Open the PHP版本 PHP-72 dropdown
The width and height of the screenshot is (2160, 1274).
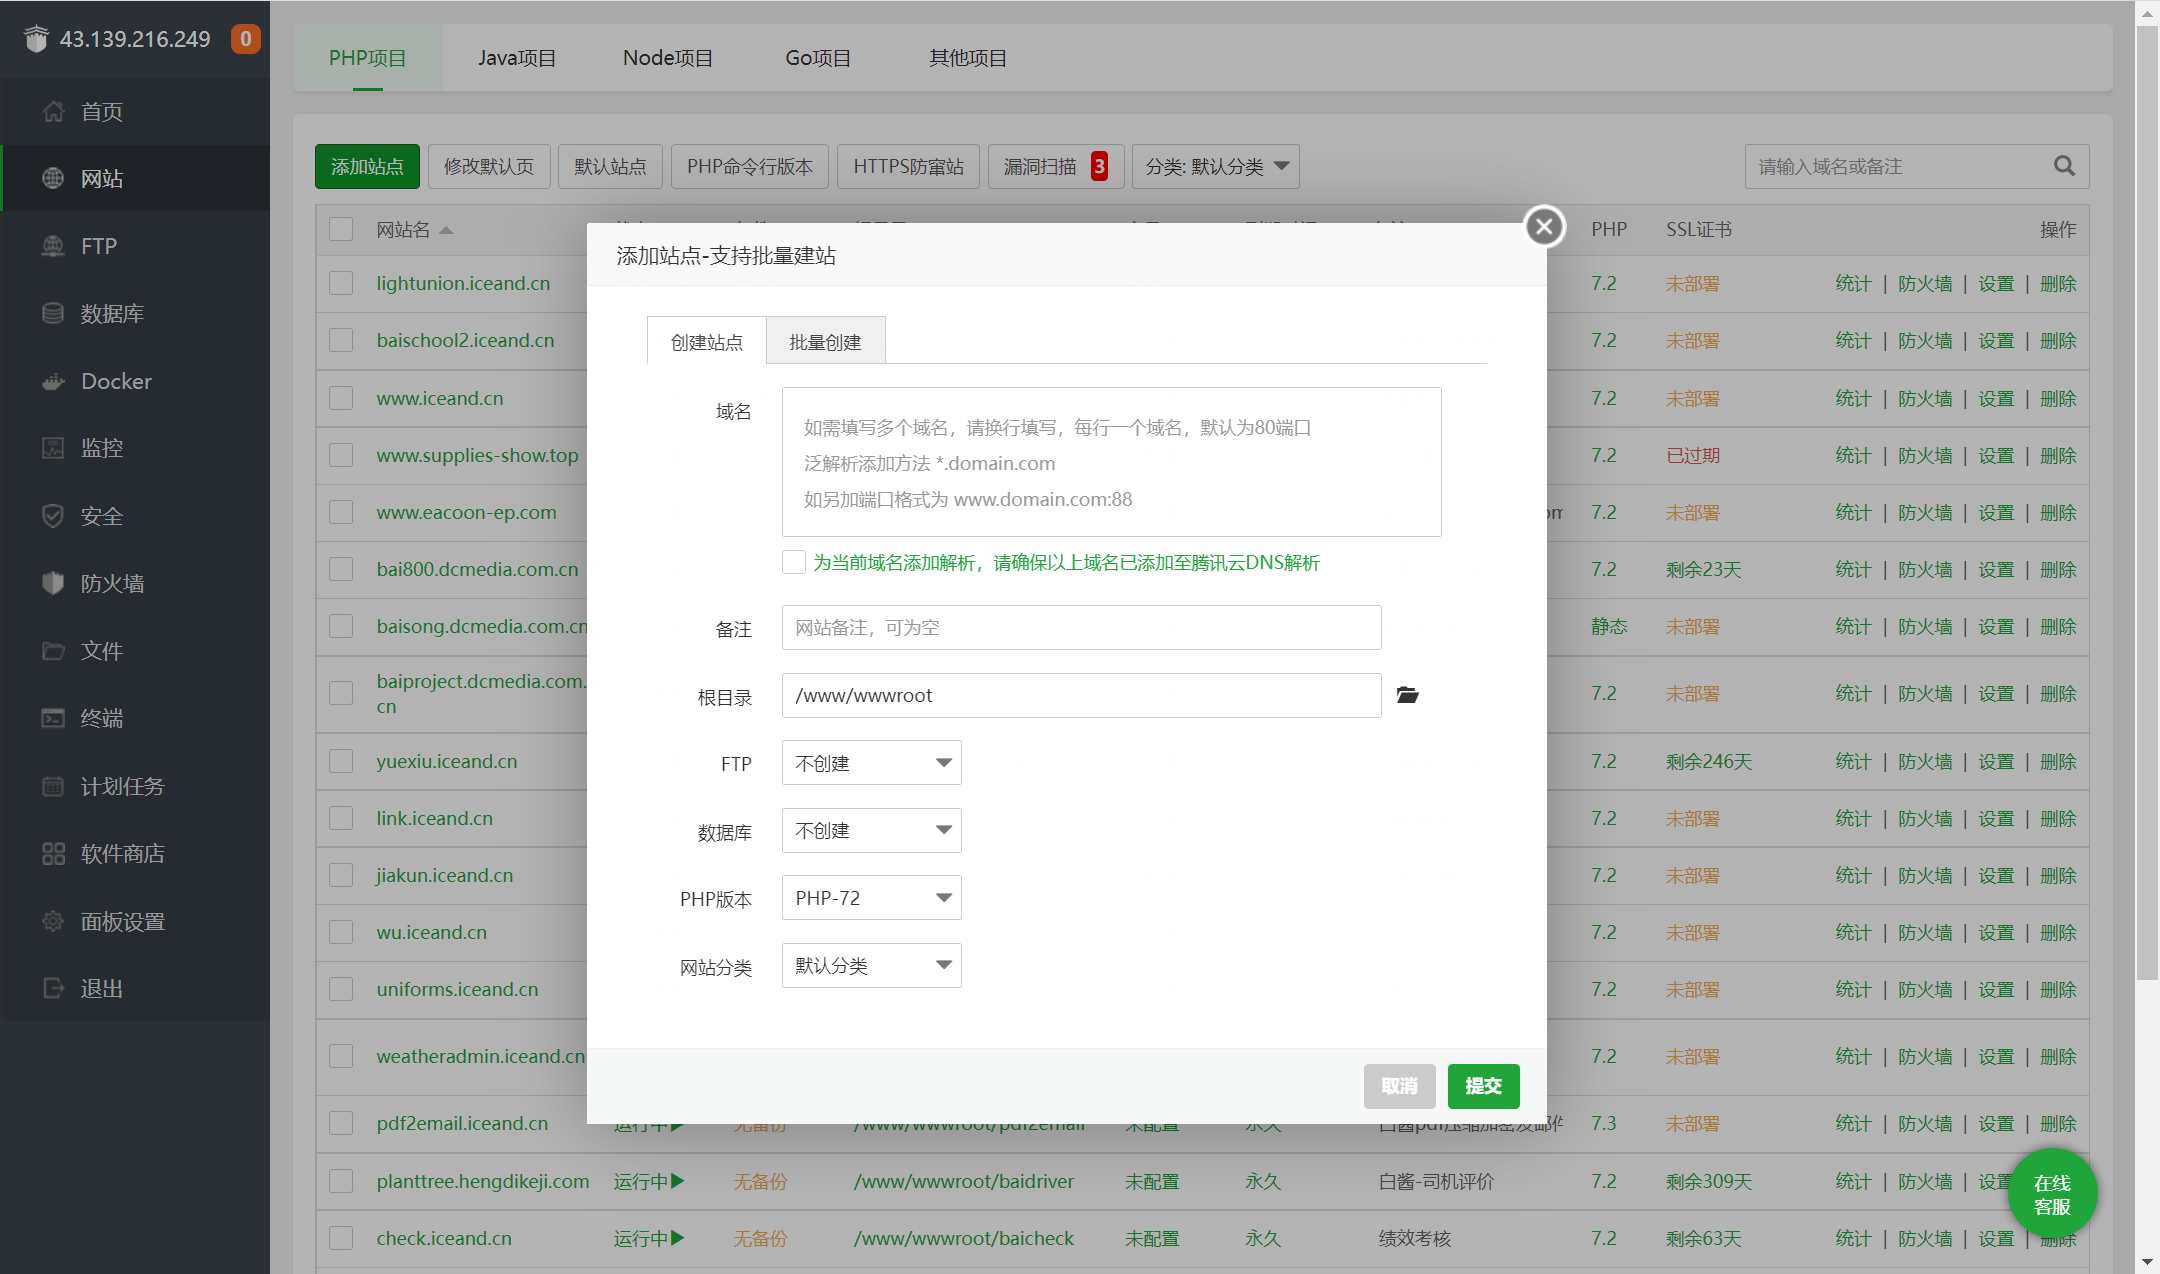tap(871, 898)
